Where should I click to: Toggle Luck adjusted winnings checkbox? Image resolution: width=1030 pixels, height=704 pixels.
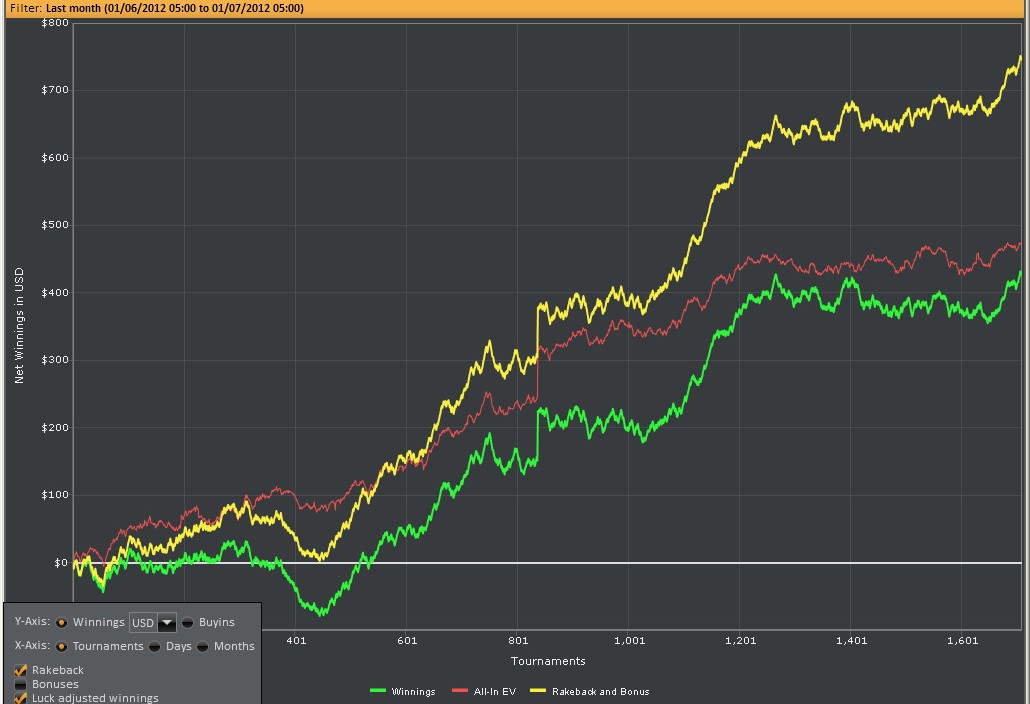coord(21,698)
